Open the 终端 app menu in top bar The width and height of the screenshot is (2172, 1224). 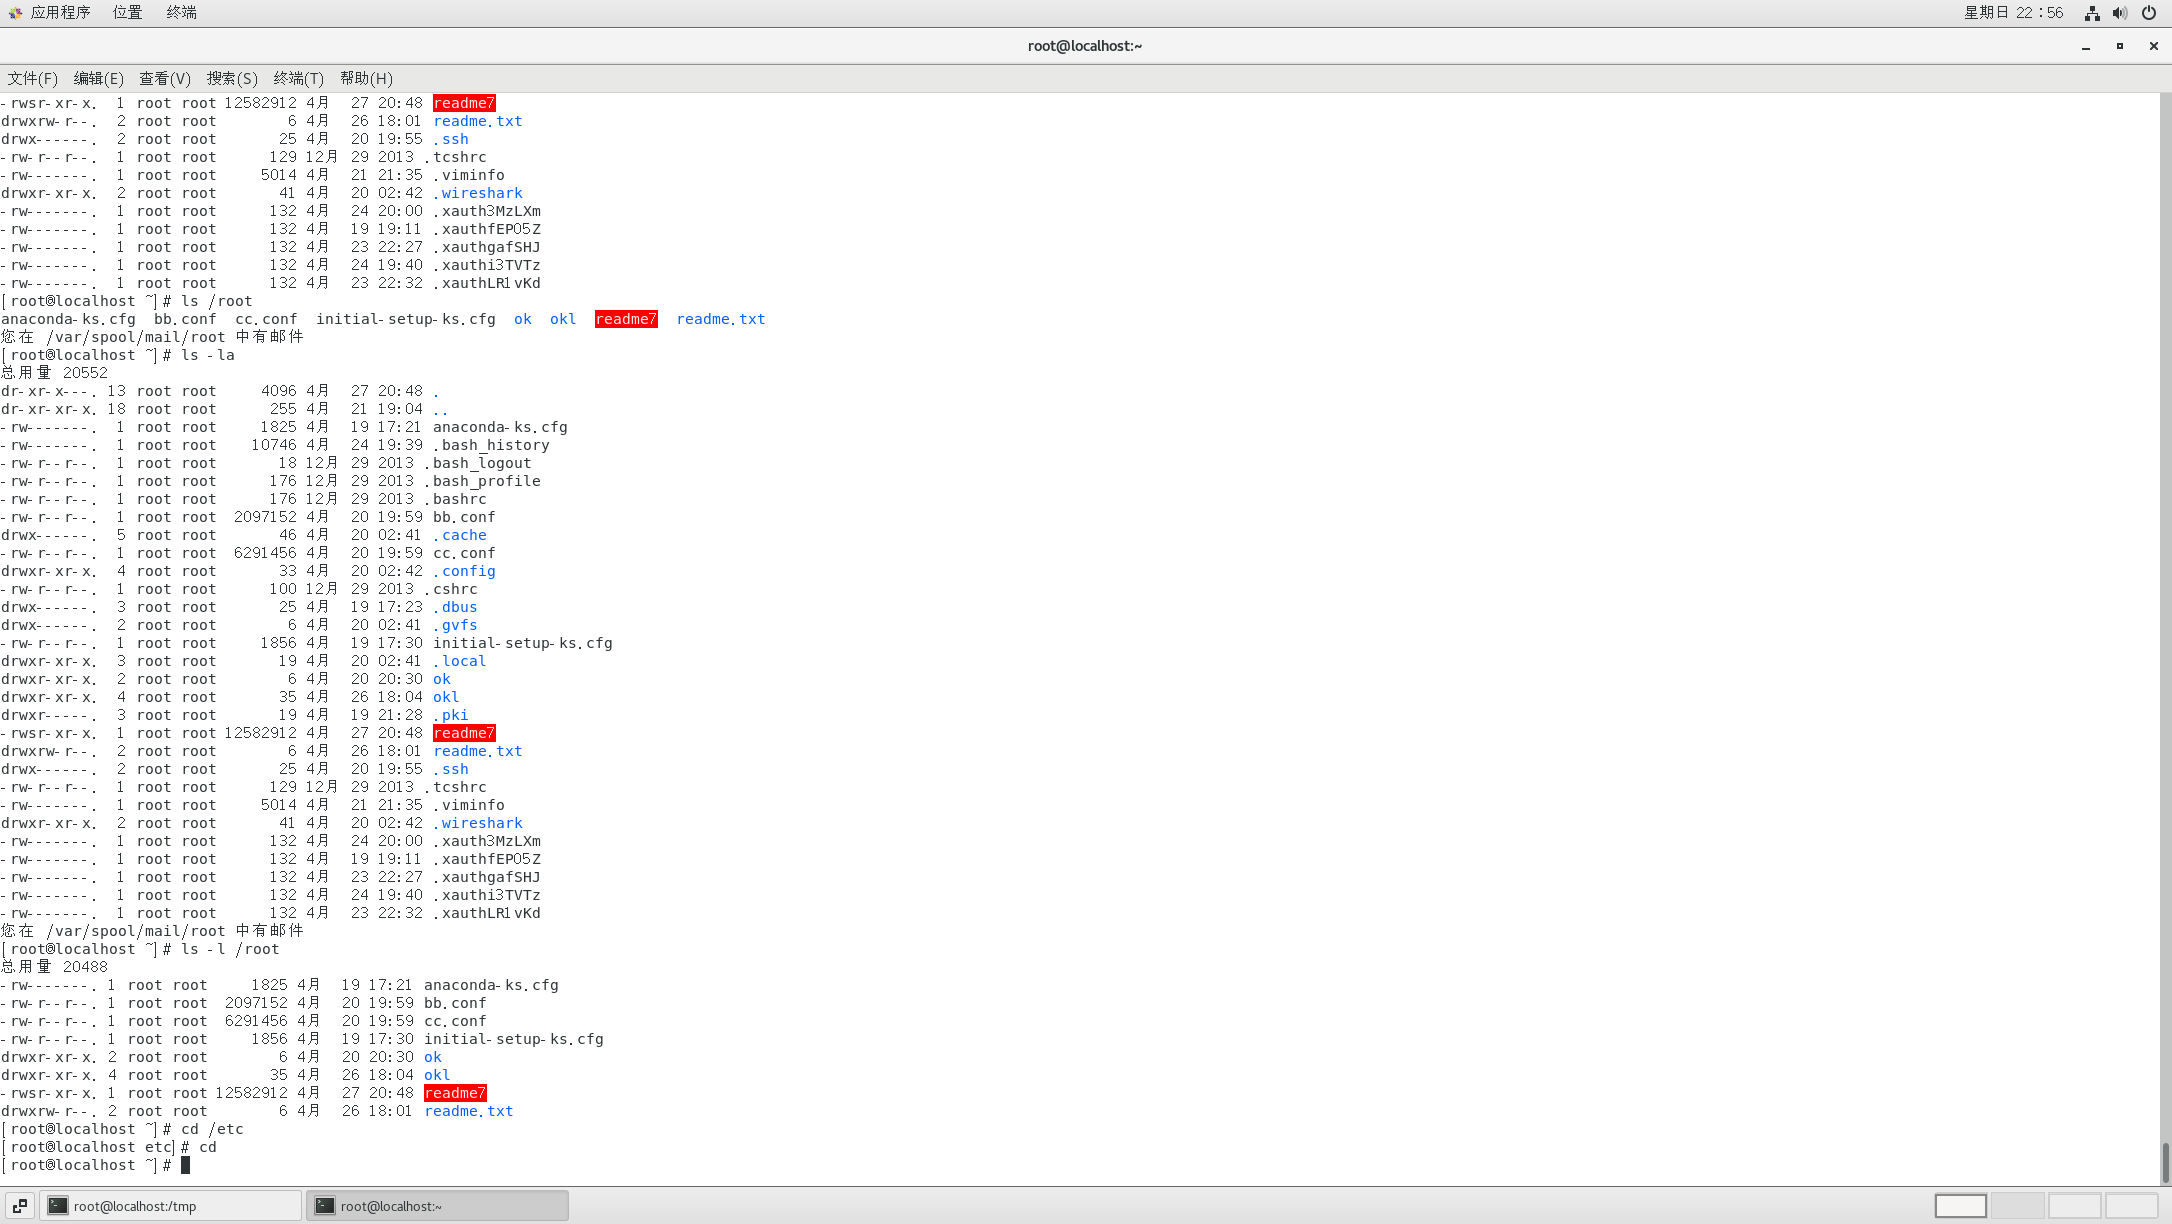[181, 13]
